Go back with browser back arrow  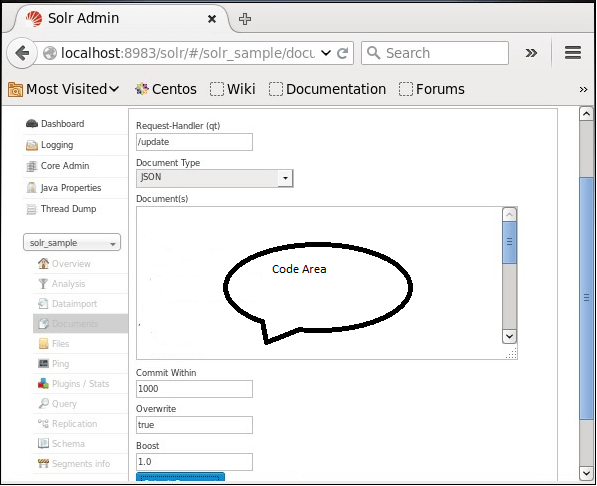tap(22, 53)
